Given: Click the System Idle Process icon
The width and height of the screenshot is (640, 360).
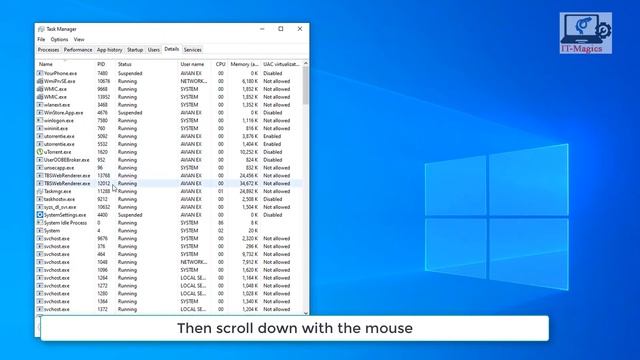Looking at the screenshot, I should (x=40, y=223).
